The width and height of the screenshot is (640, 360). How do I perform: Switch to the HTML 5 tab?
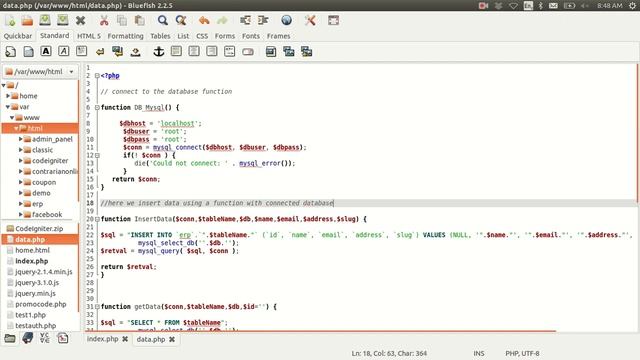tap(89, 36)
